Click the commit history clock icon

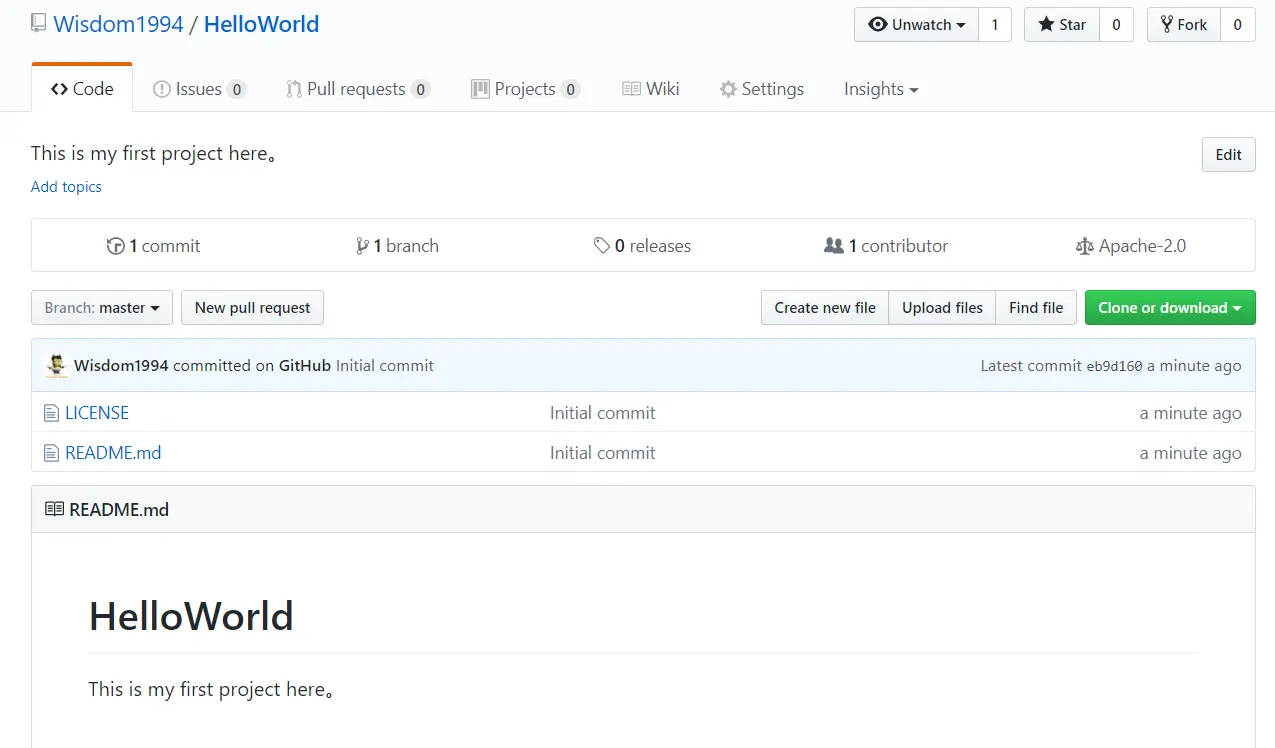tap(116, 246)
